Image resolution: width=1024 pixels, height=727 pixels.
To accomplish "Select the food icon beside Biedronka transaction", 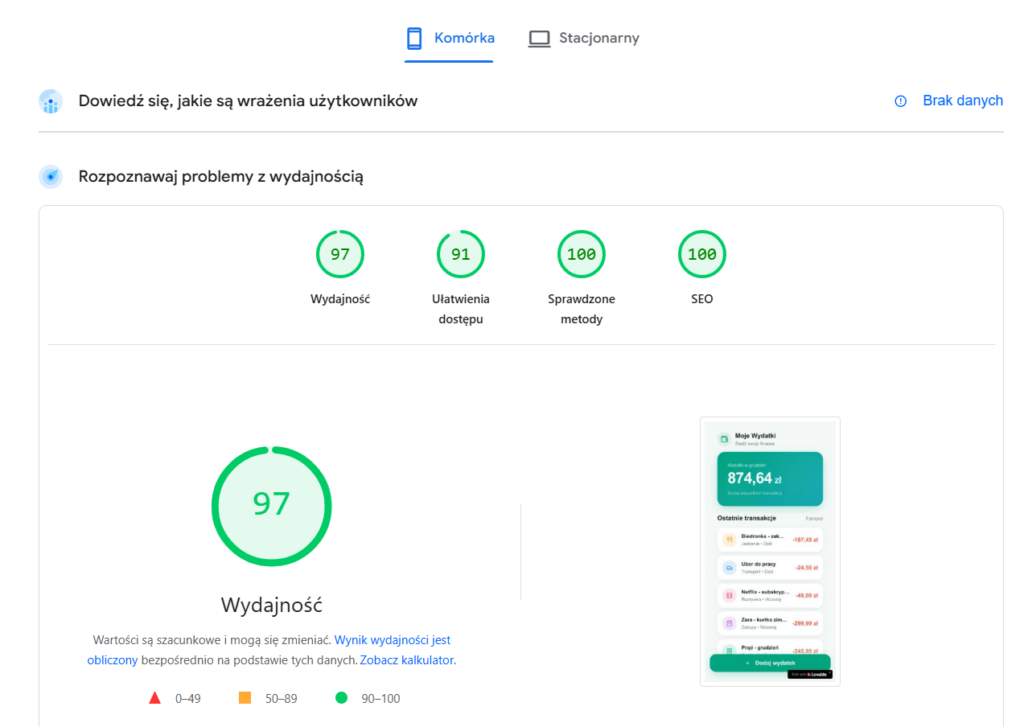I will (x=730, y=537).
